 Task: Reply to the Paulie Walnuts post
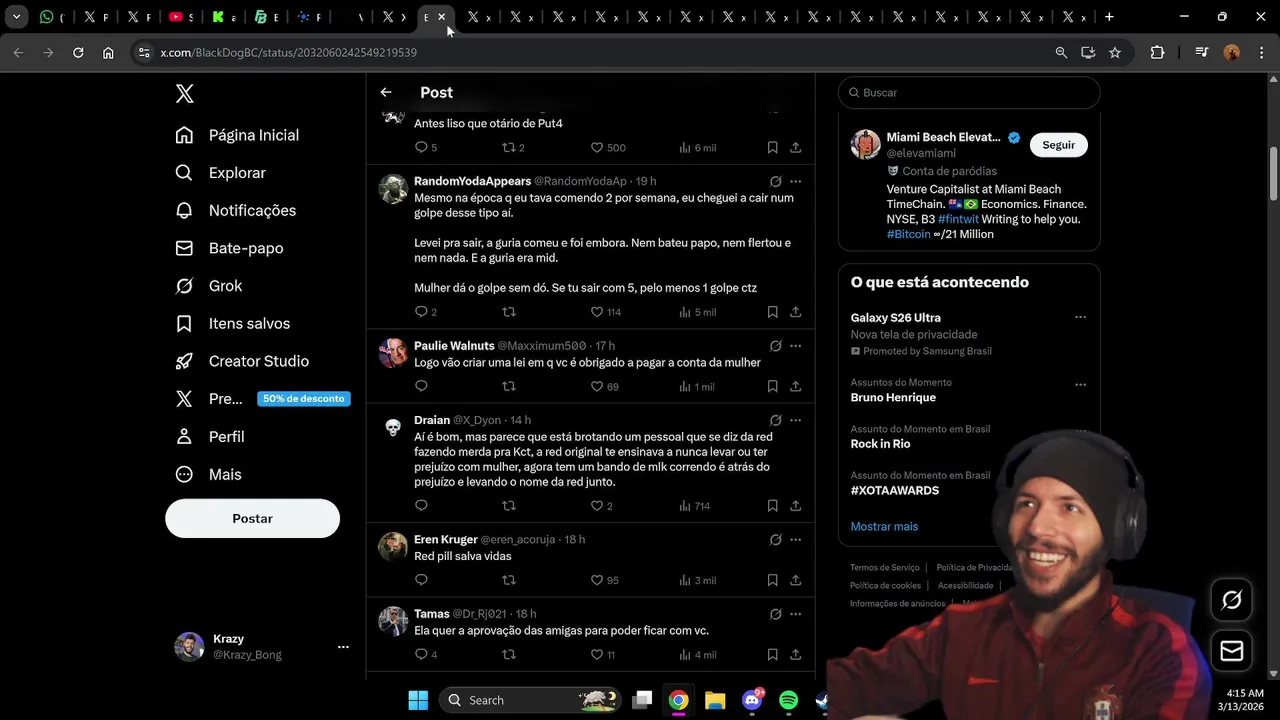click(421, 387)
